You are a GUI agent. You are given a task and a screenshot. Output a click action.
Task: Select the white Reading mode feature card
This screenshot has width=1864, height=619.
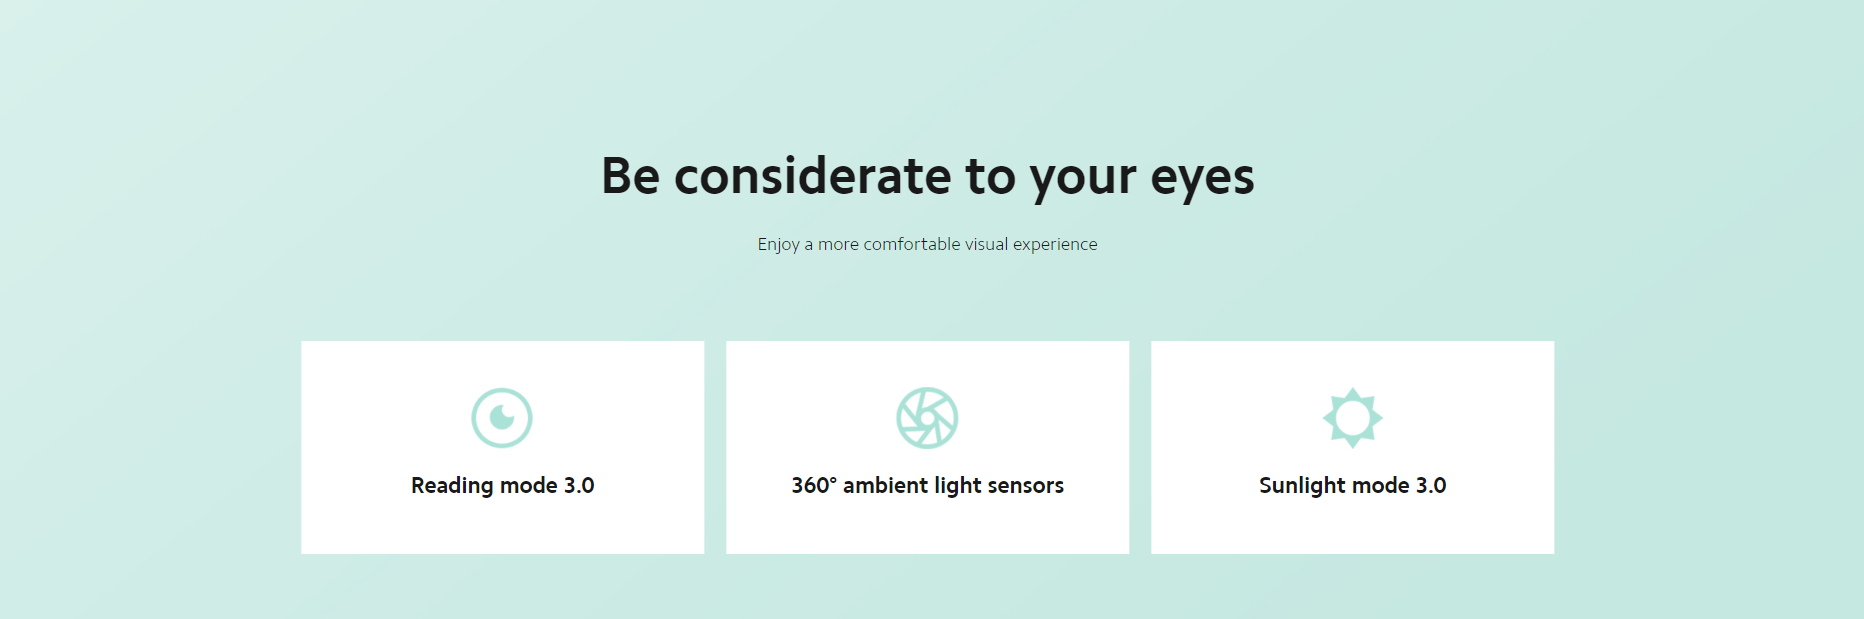[x=503, y=447]
